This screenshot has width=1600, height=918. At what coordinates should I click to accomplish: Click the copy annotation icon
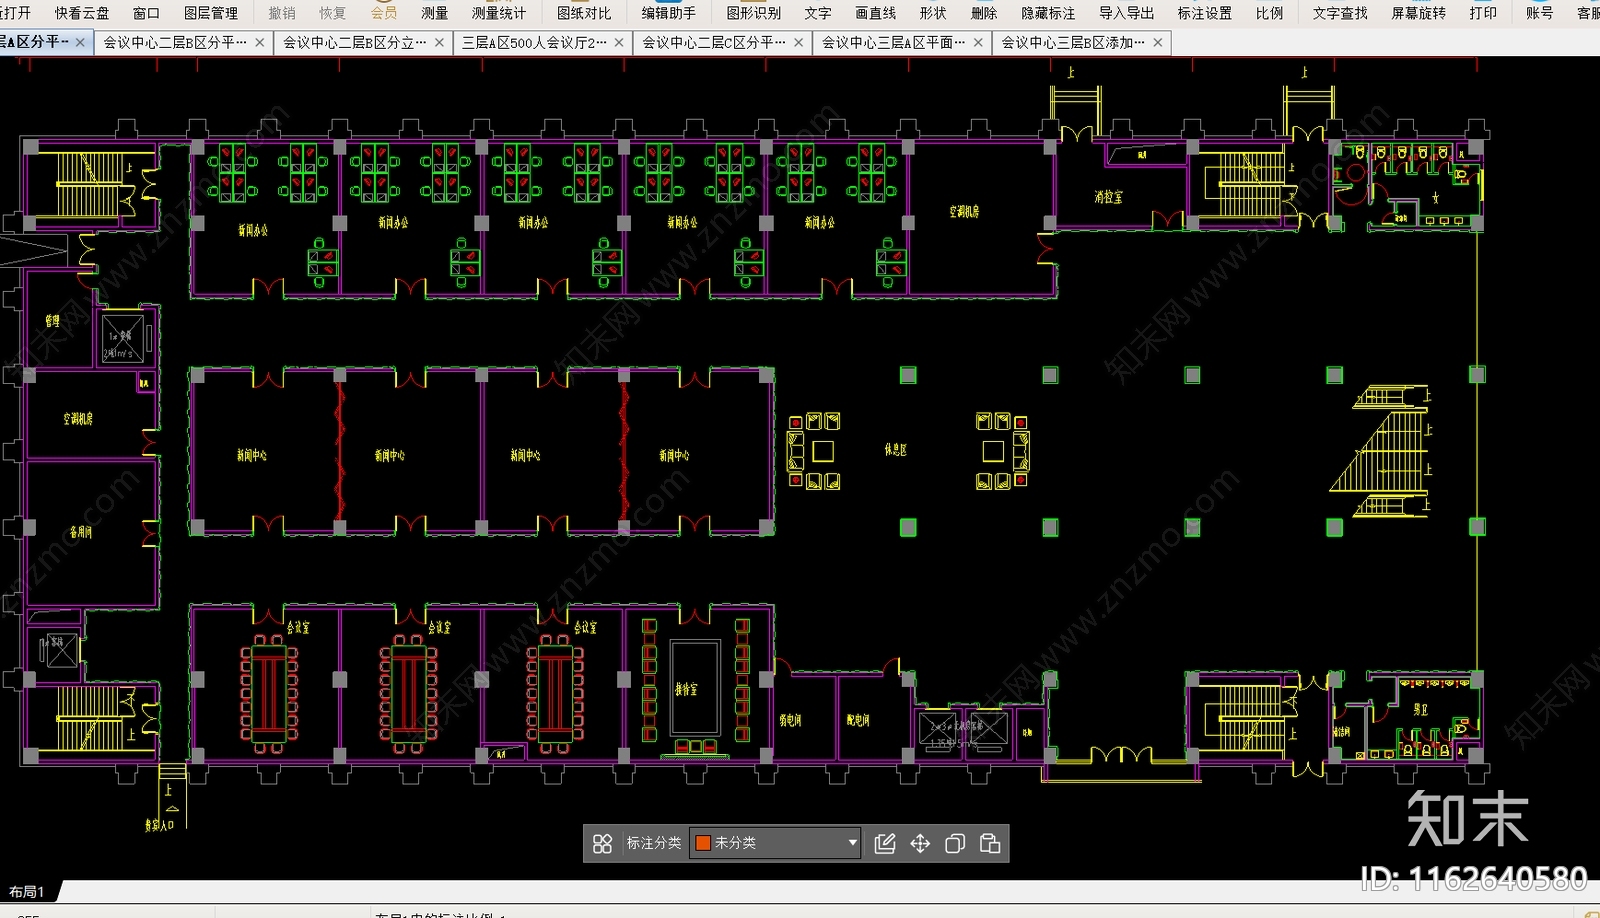tap(955, 844)
